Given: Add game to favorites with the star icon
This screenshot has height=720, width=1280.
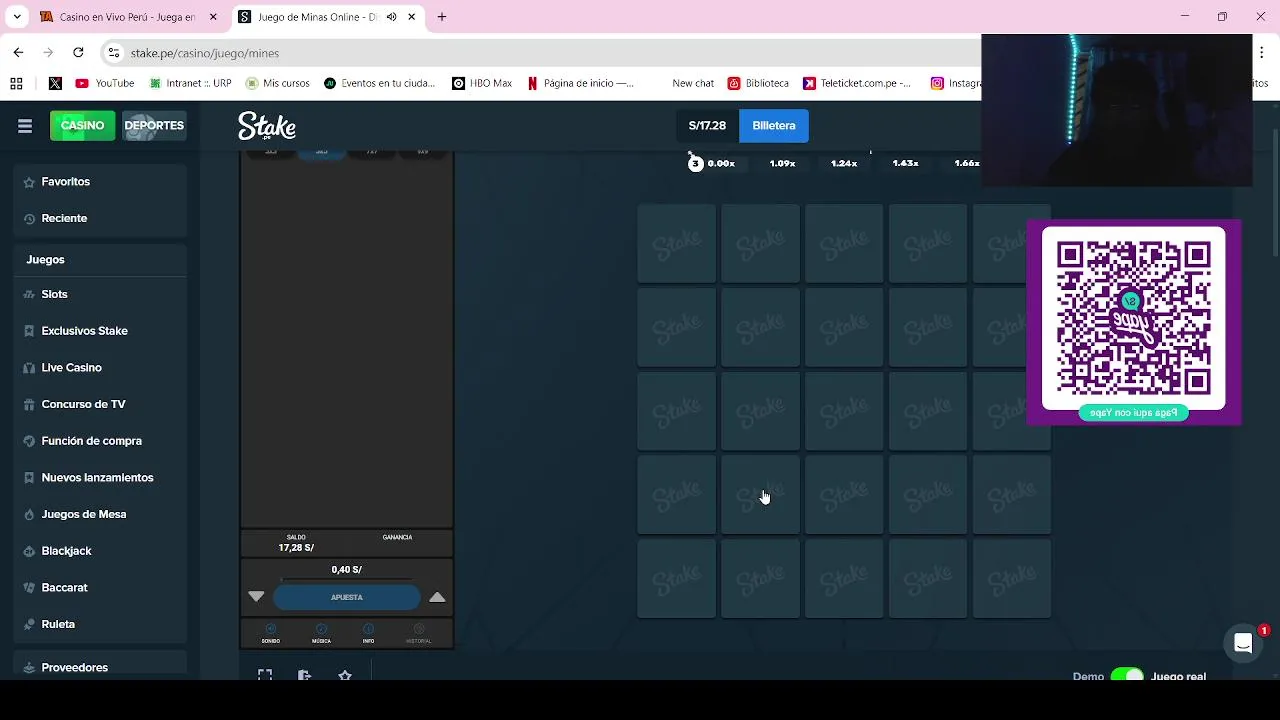Looking at the screenshot, I should tap(345, 675).
